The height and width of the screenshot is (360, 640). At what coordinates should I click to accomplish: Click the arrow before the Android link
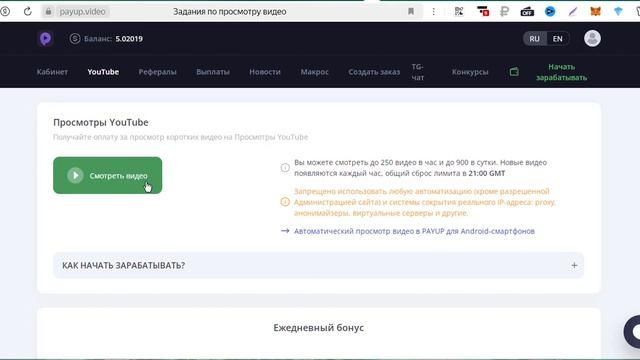tap(285, 231)
